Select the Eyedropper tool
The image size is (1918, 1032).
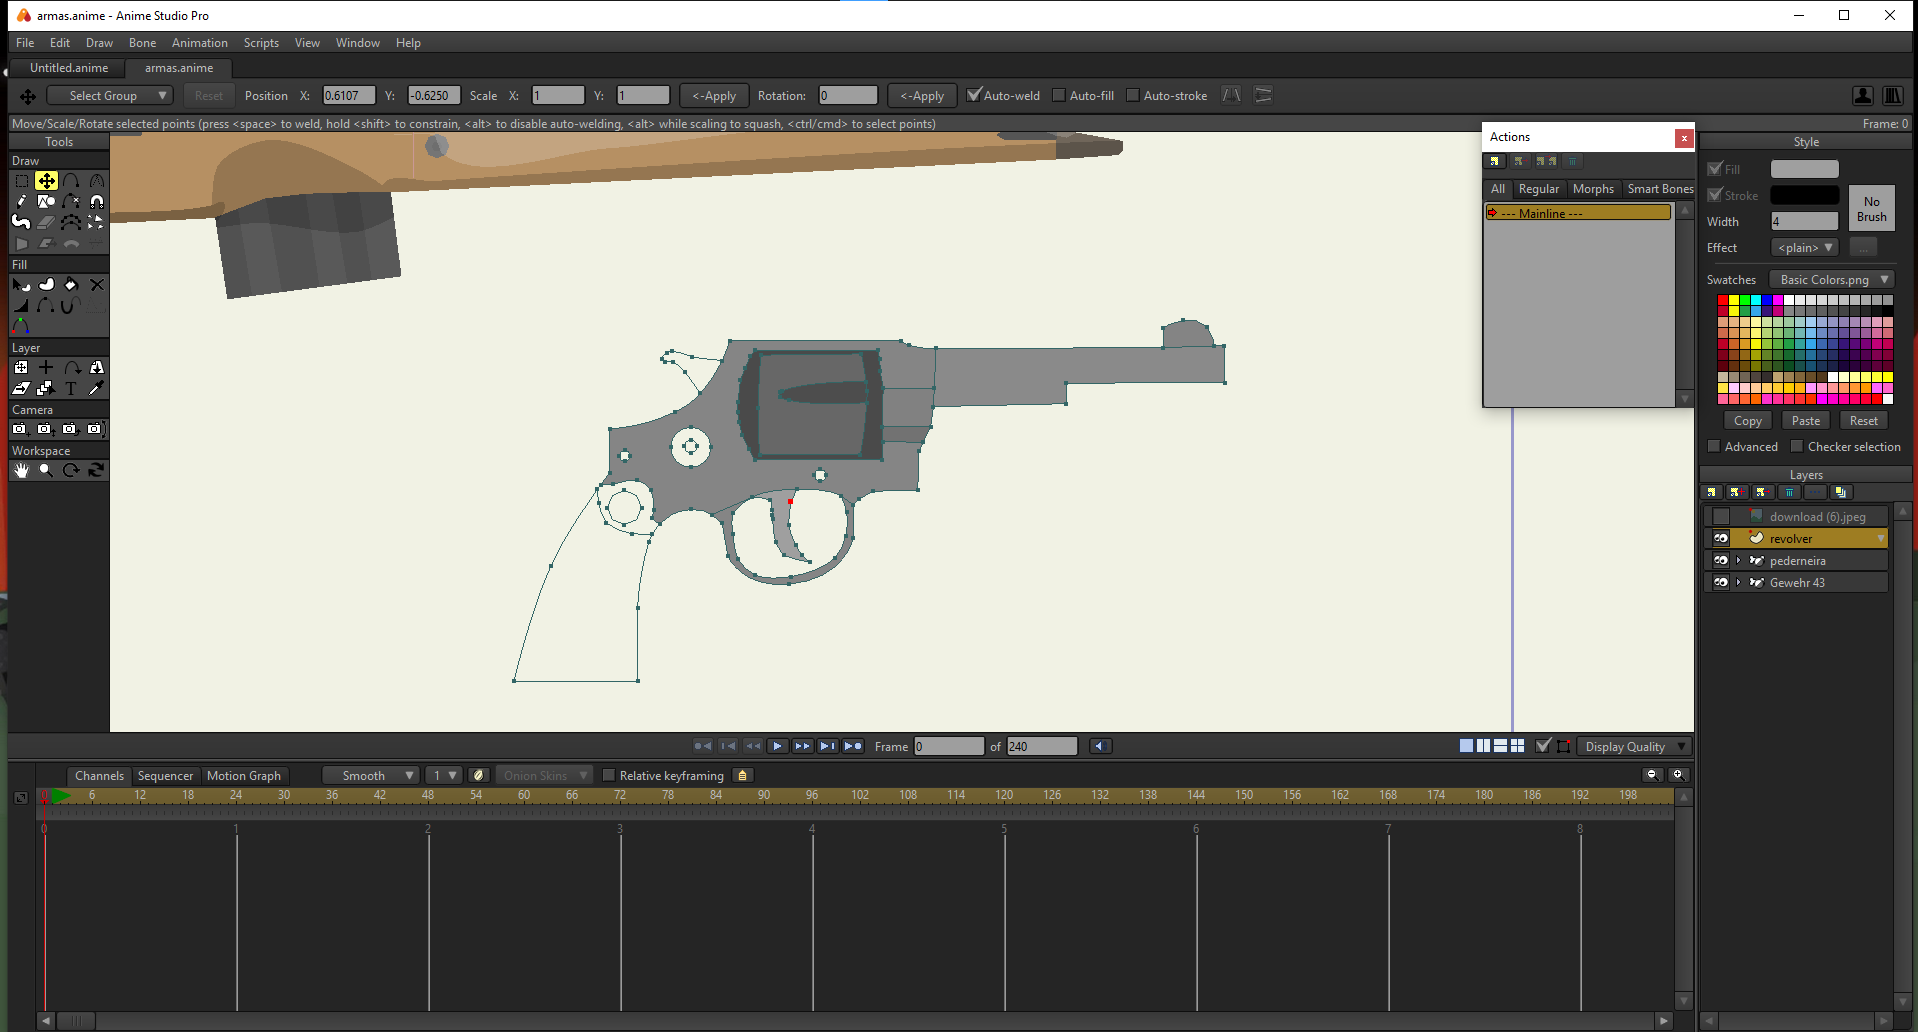(96, 389)
